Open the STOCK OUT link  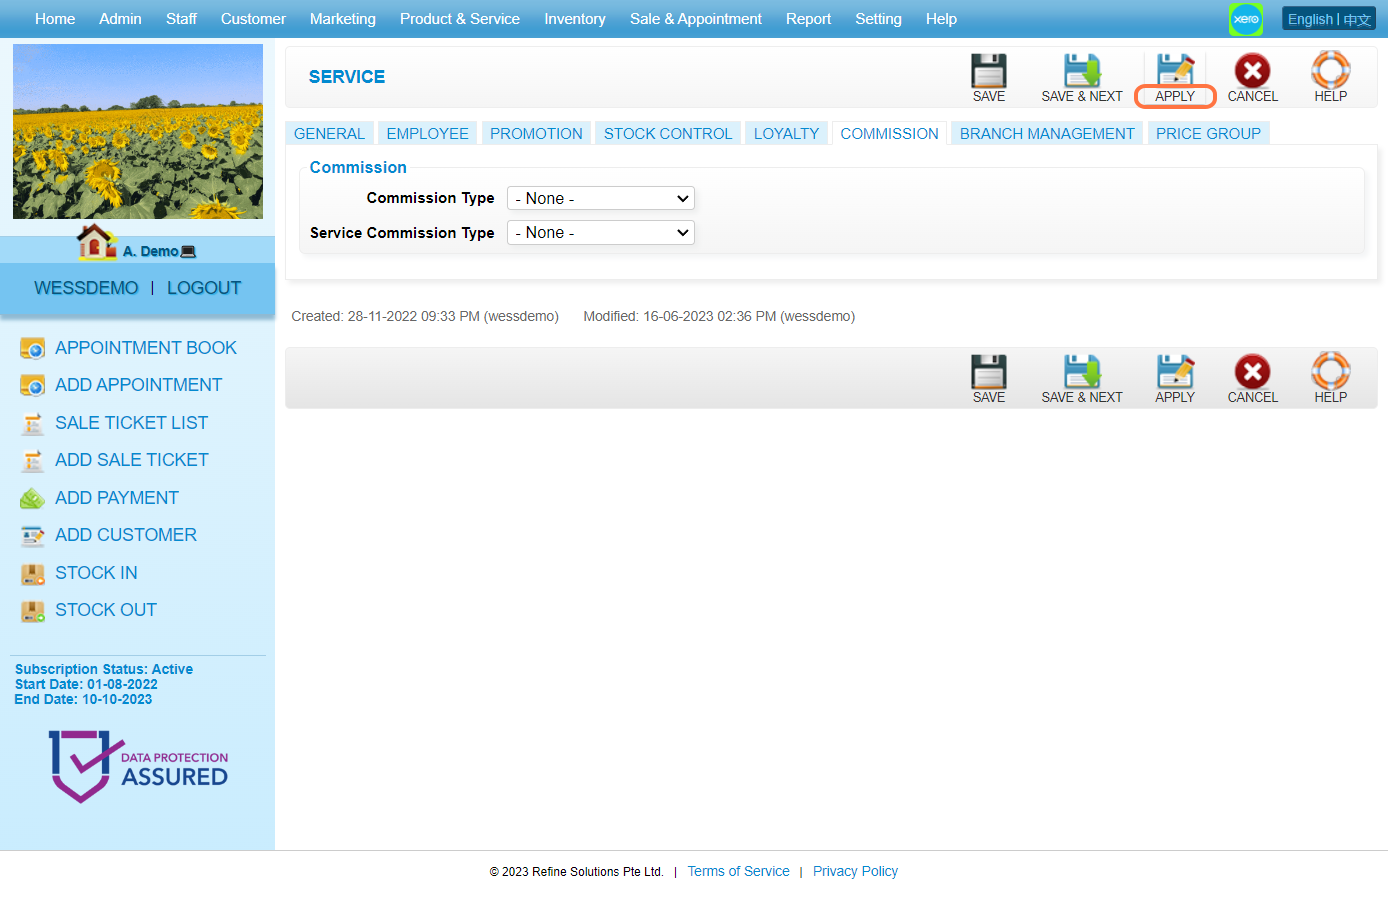(106, 610)
